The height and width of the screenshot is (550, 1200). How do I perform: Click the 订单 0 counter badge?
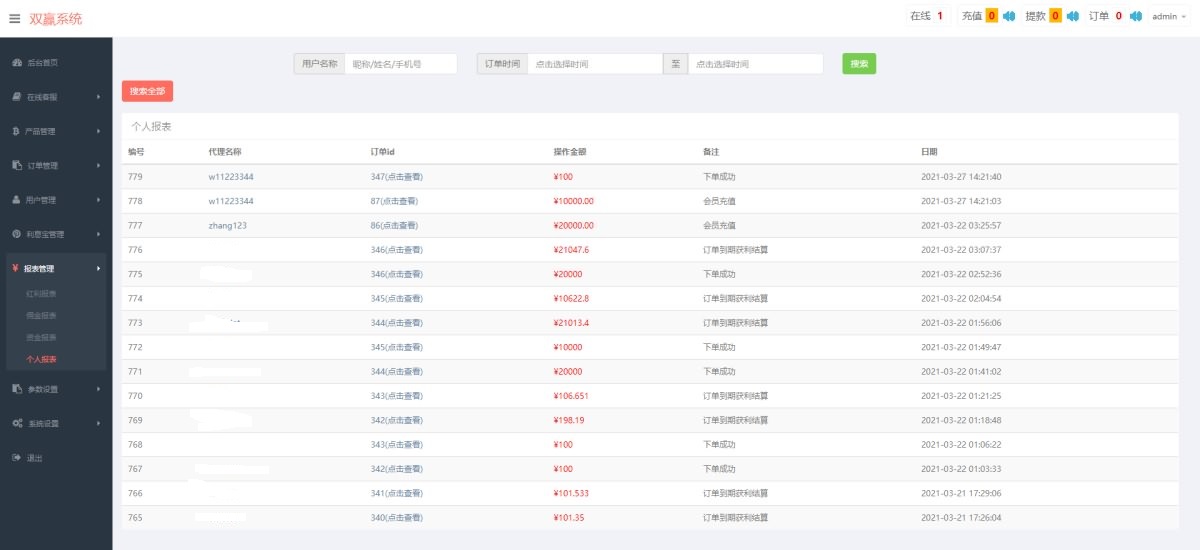coord(1118,16)
